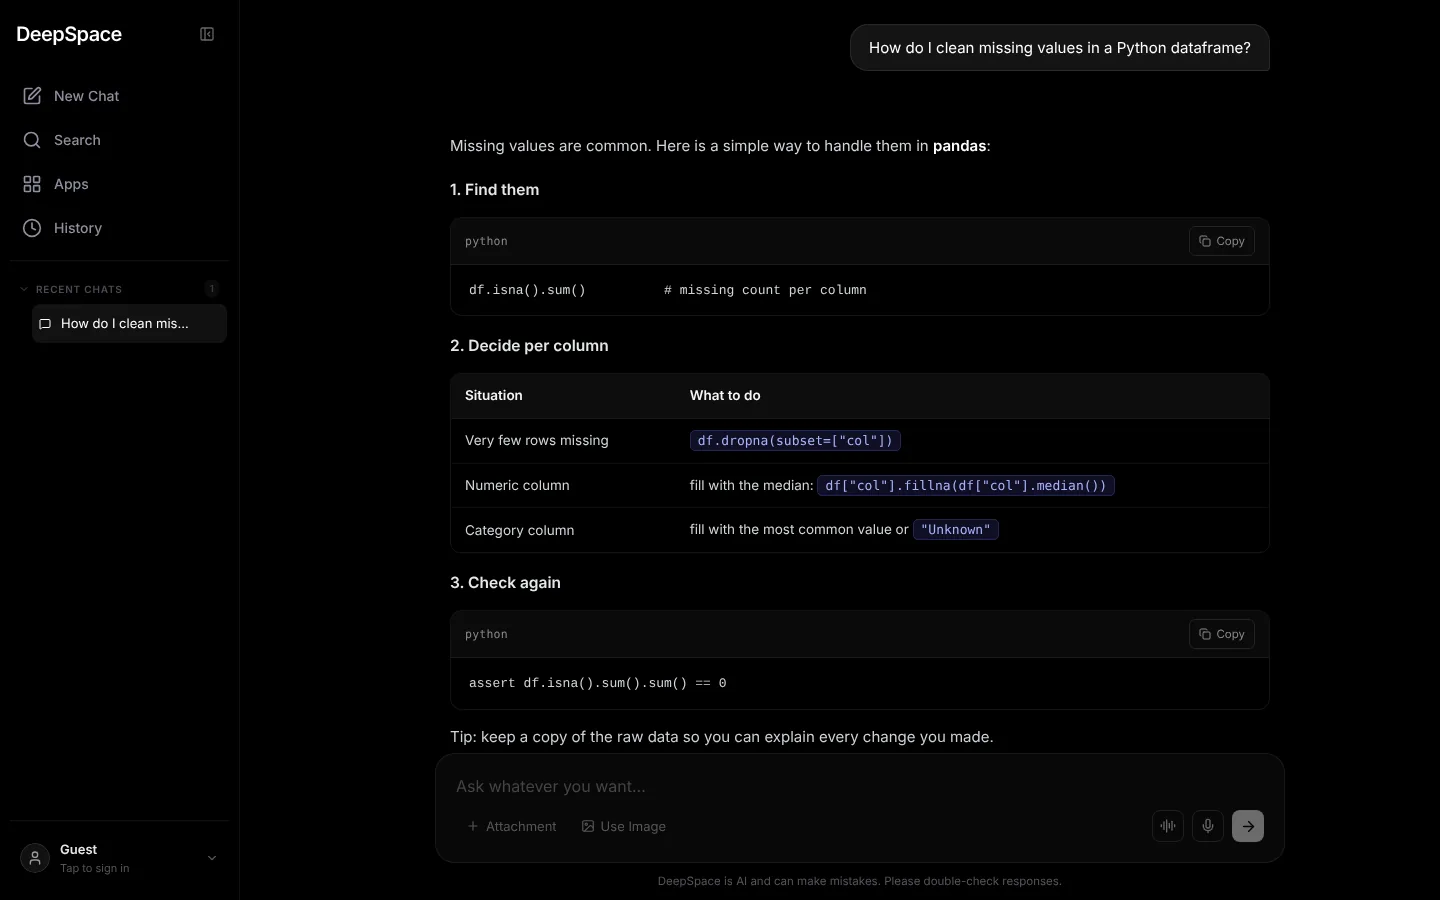Open the Search menu item
Image resolution: width=1440 pixels, height=900 pixels.
(120, 140)
